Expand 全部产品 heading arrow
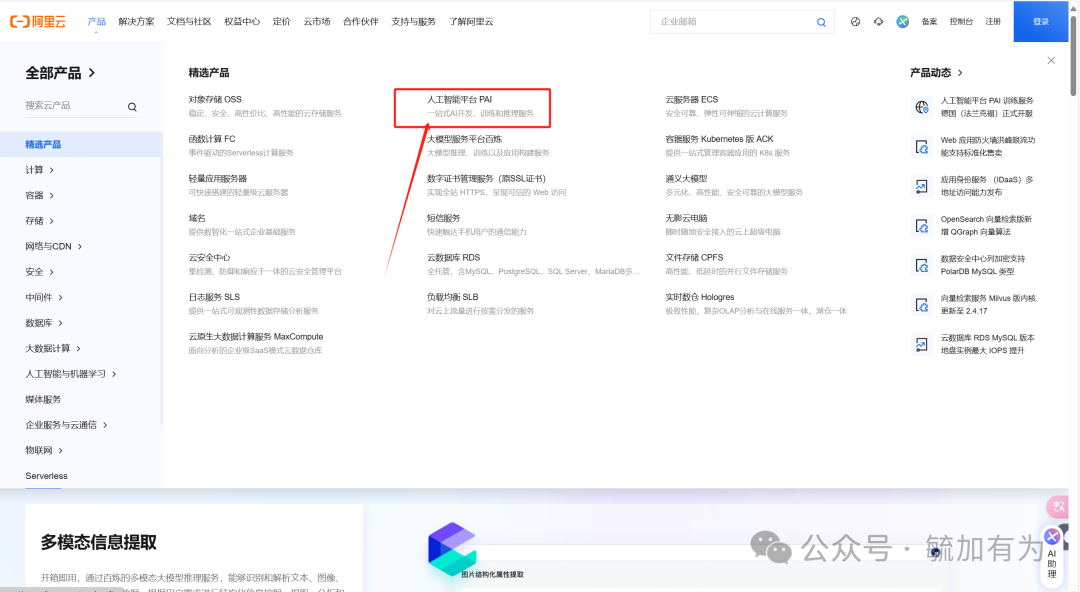 coord(92,72)
